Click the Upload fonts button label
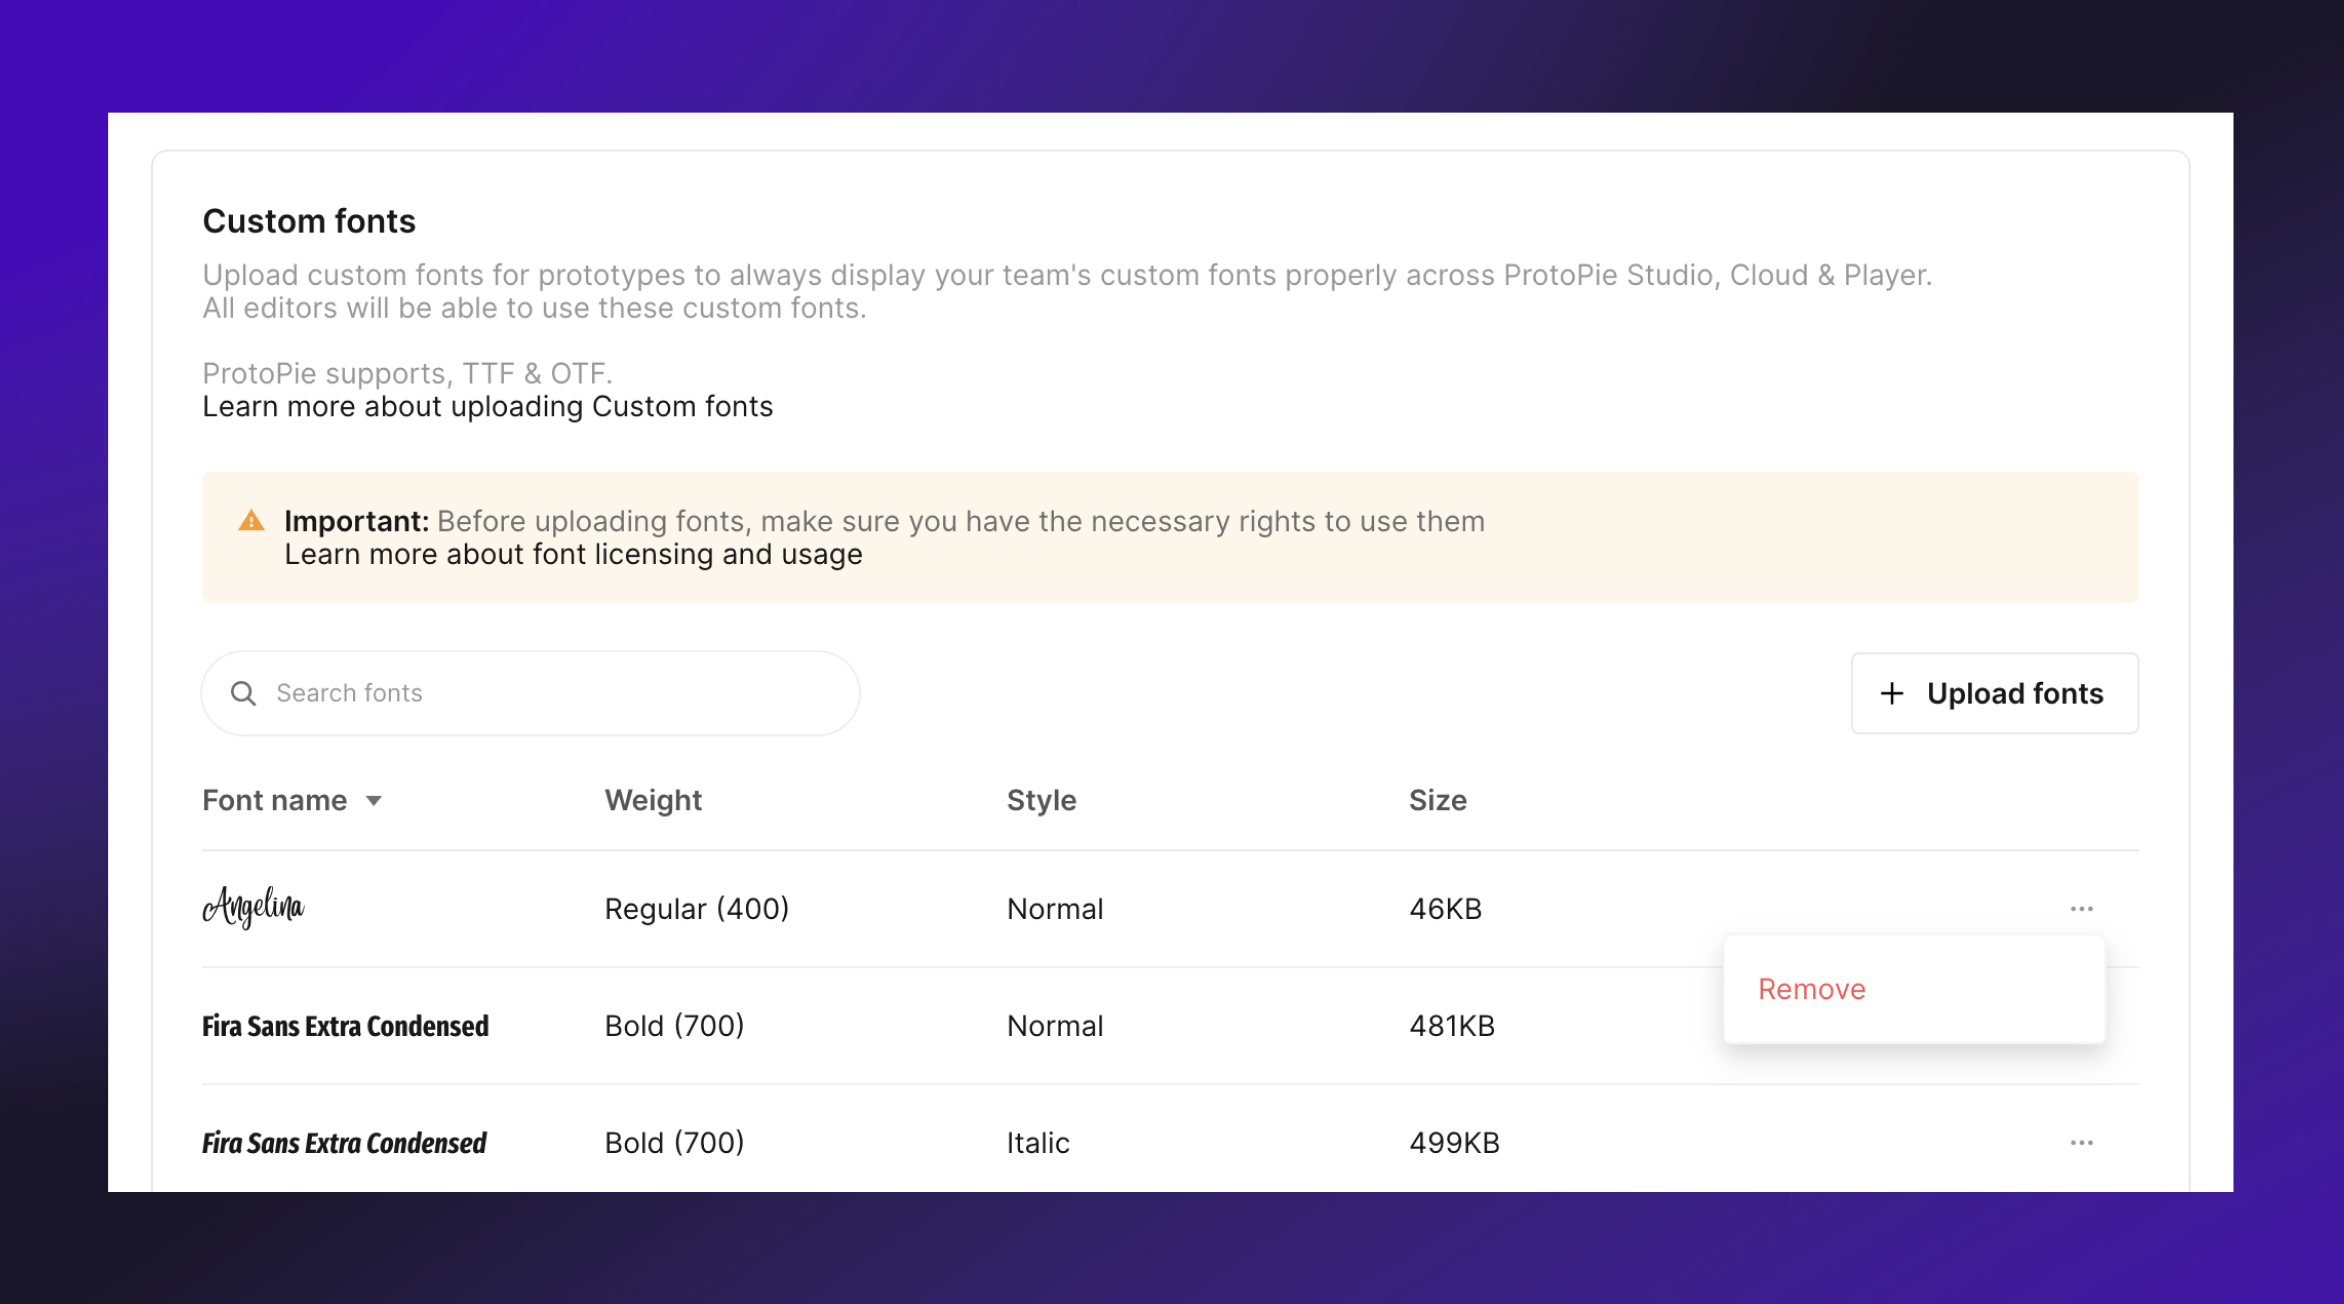Screen dimensions: 2344x1304 point(2014,693)
